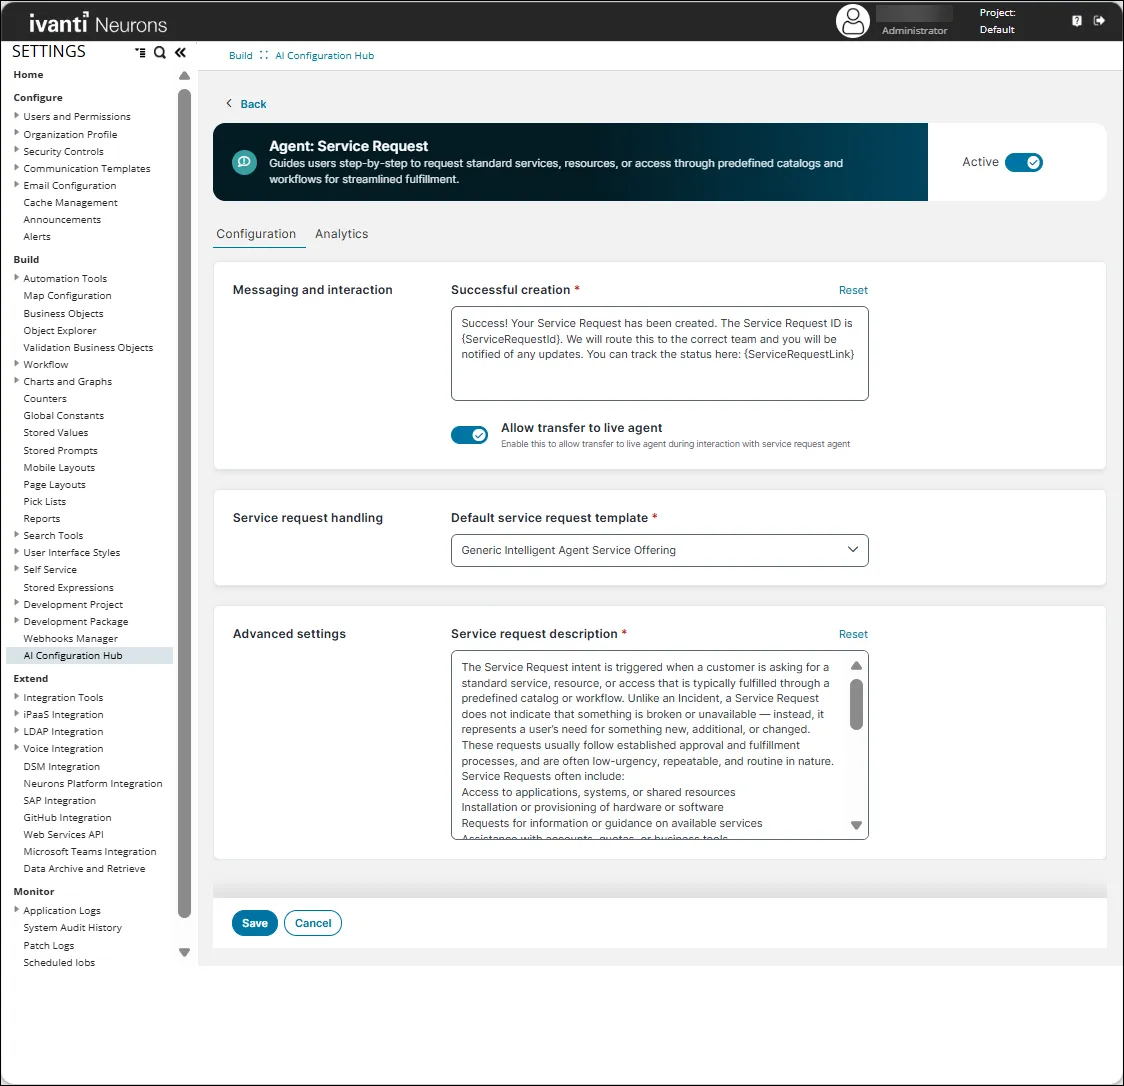This screenshot has width=1124, height=1086.
Task: Switch to the Analytics tab
Action: 341,234
